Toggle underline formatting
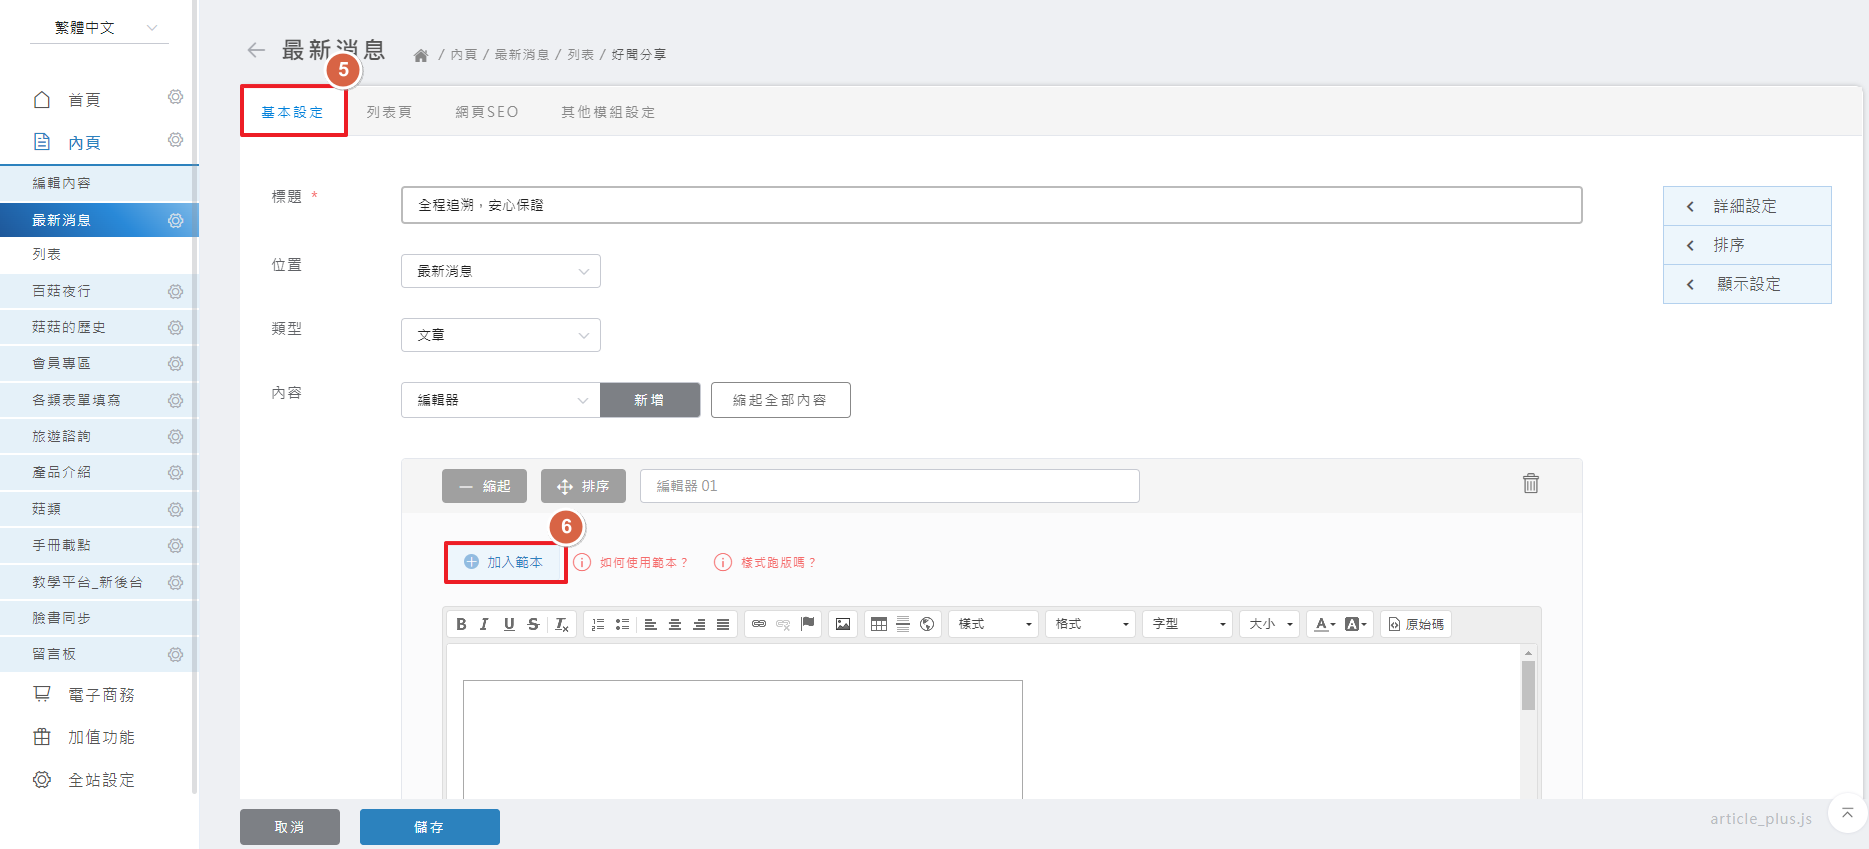 509,624
